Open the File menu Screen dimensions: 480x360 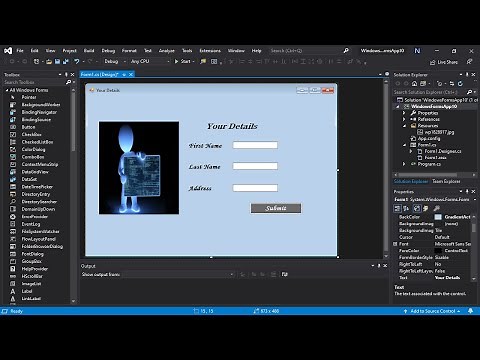(x=20, y=51)
